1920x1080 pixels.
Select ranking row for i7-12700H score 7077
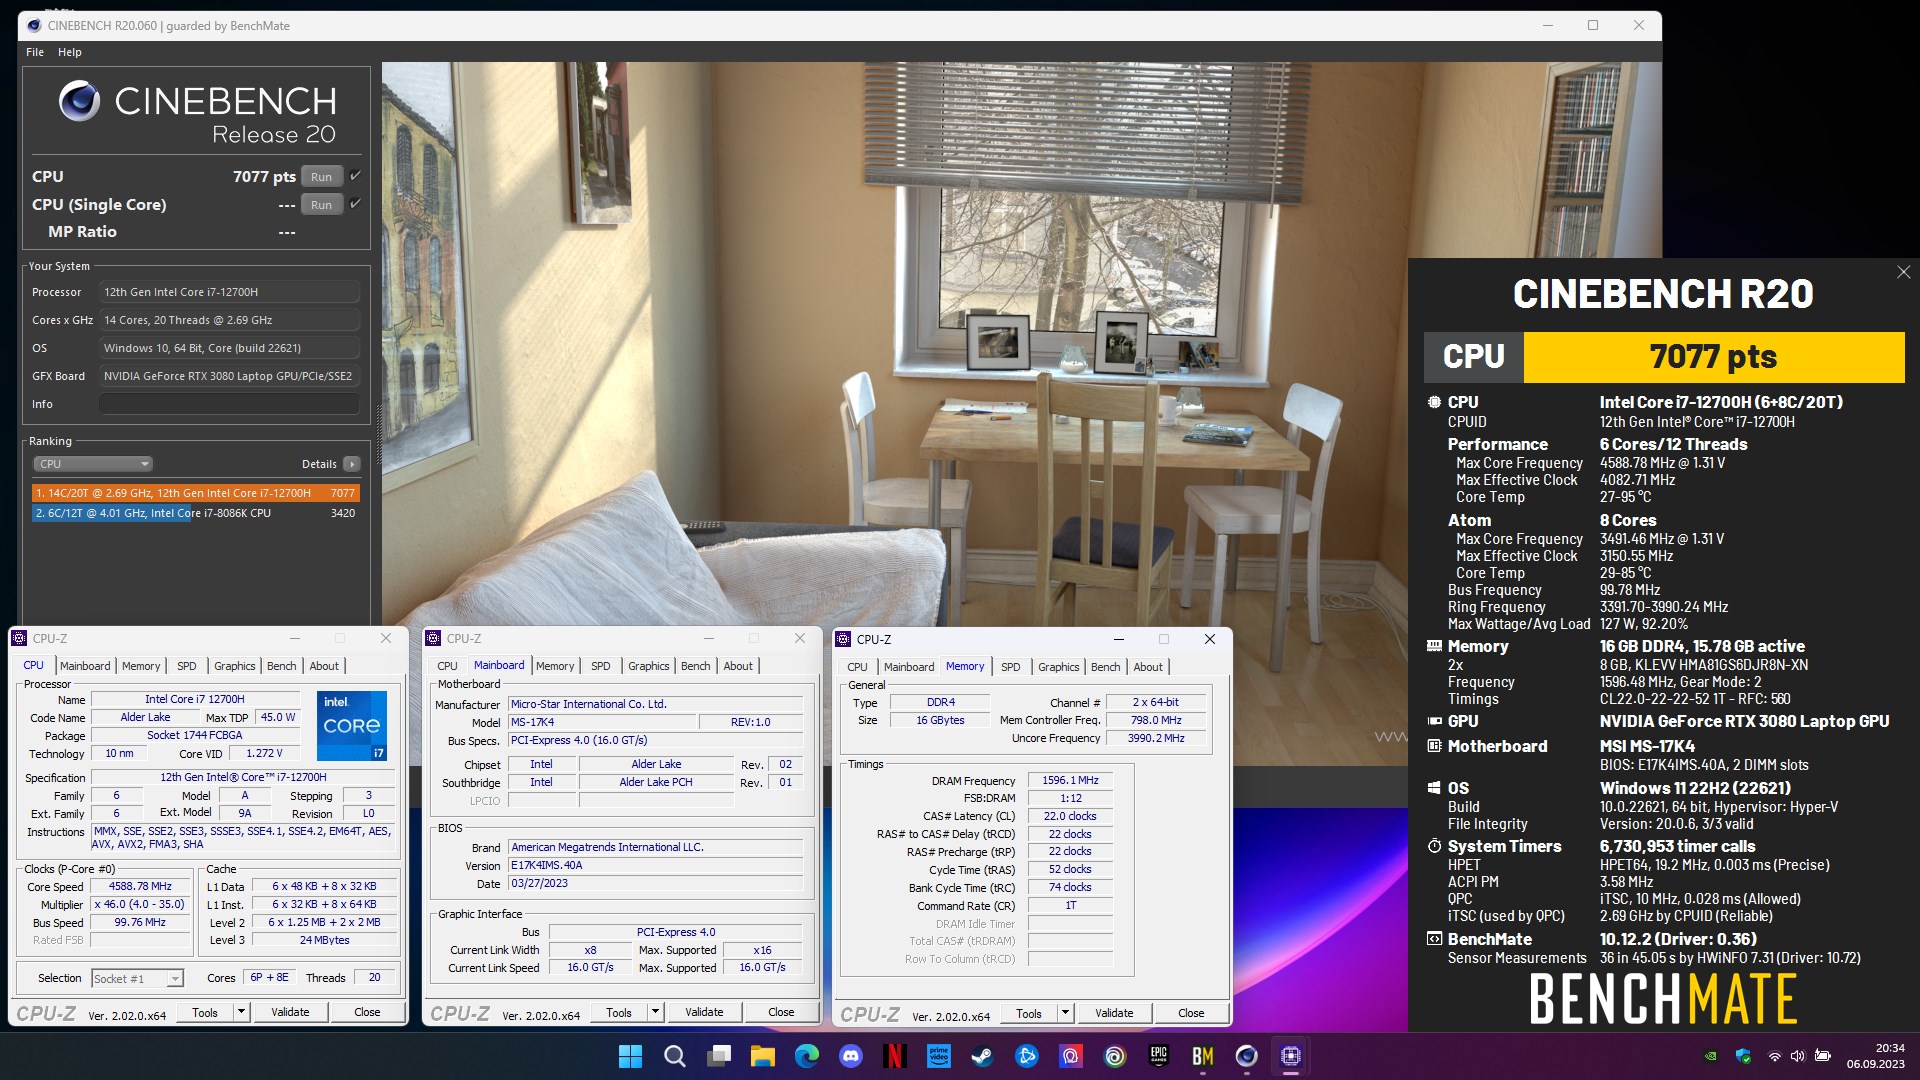(x=195, y=493)
